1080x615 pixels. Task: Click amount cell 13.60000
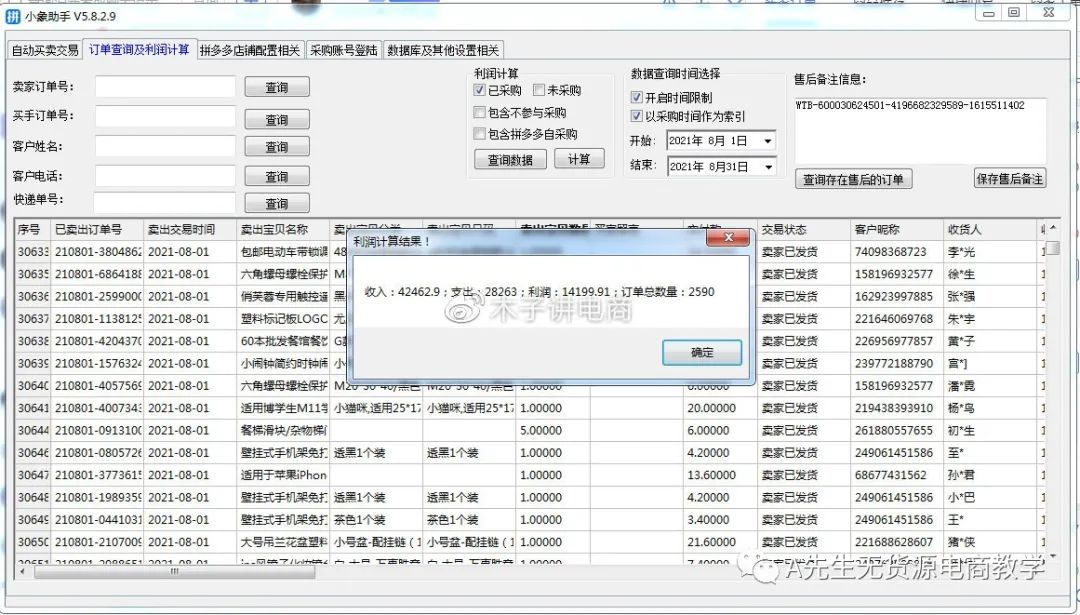(720, 475)
